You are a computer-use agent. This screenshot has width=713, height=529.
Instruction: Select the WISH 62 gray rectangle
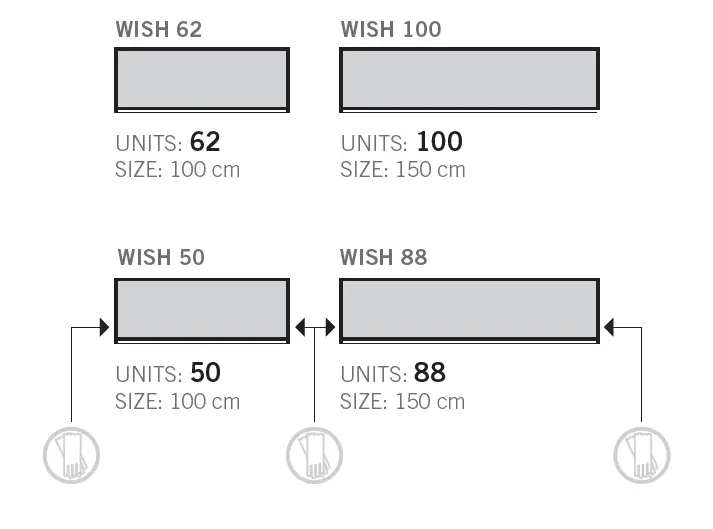202,79
